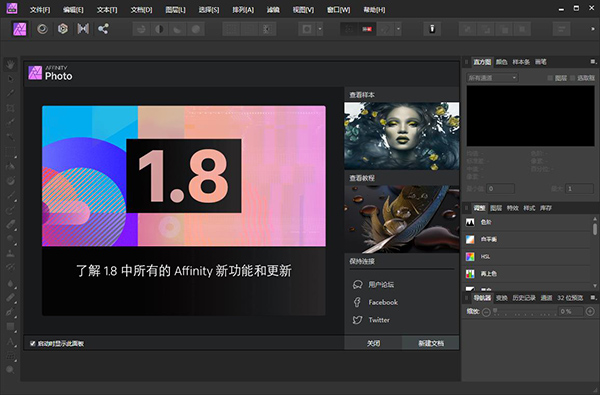The image size is (600, 395).
Task: Open the histogram panel options menu
Action: pos(593,62)
